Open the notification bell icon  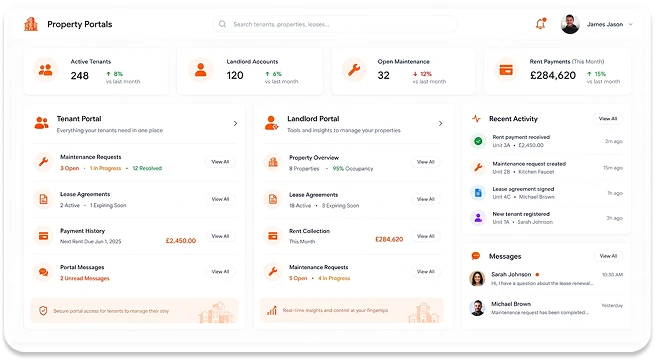click(541, 24)
